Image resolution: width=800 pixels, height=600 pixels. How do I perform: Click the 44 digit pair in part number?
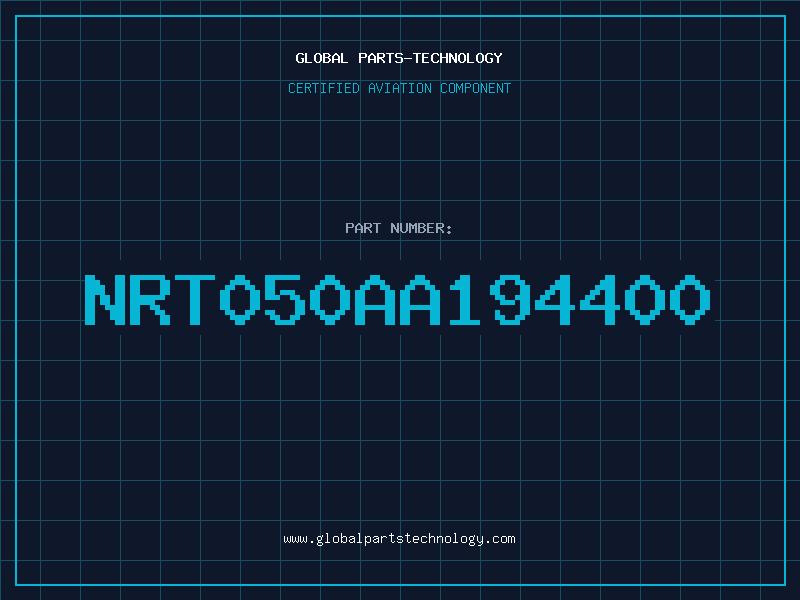[577, 299]
